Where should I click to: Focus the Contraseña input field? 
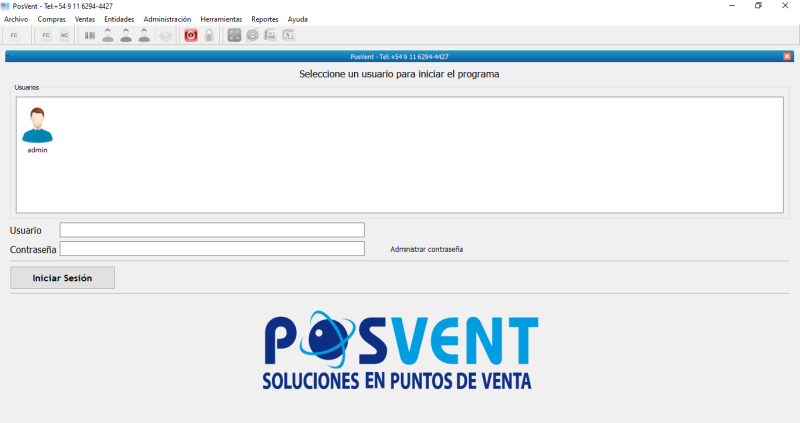[212, 248]
